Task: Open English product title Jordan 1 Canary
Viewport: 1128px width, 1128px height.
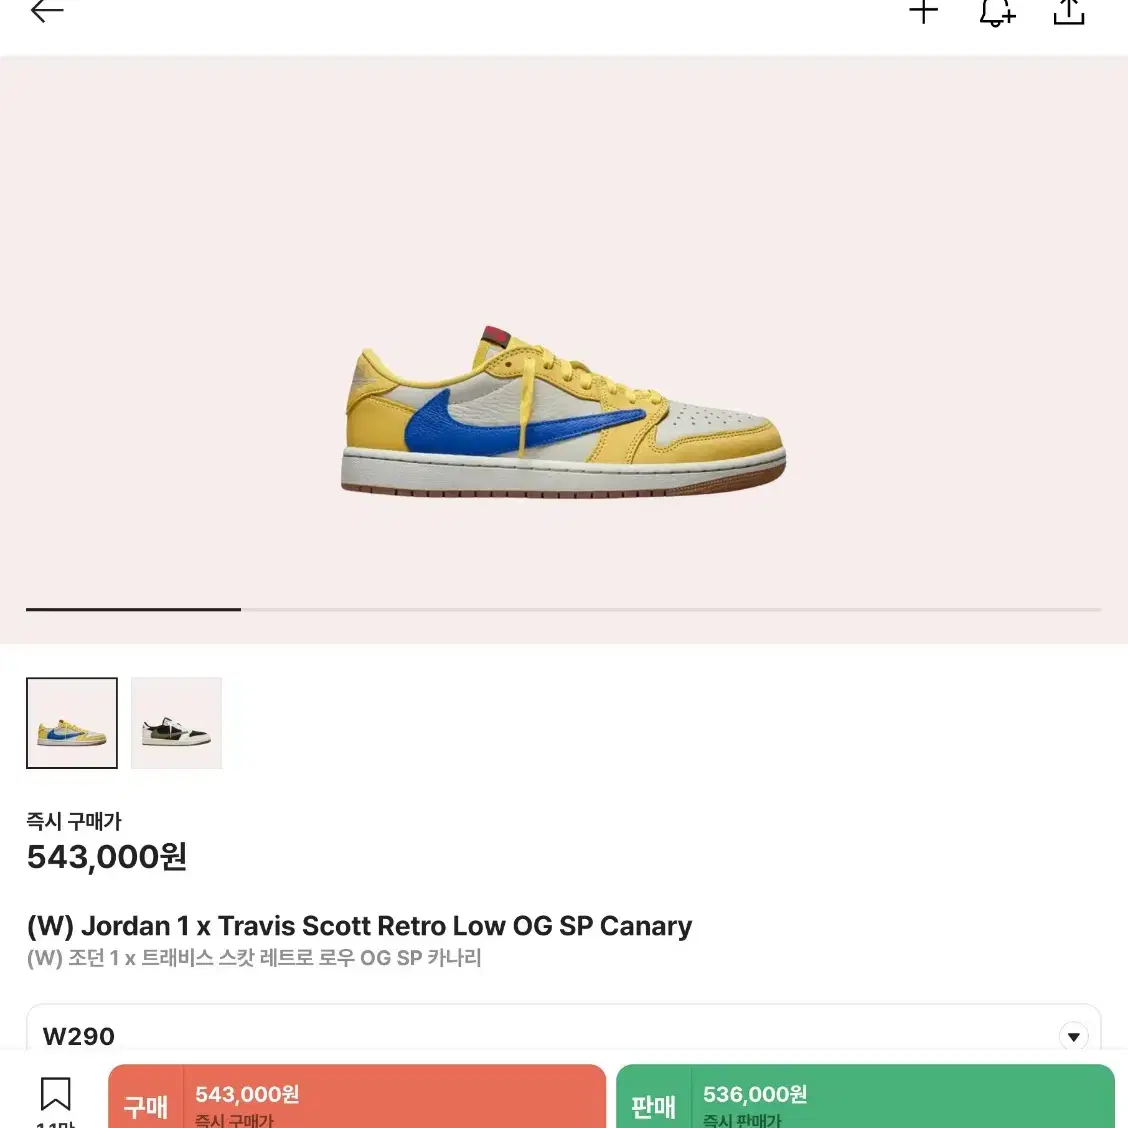Action: pos(359,926)
